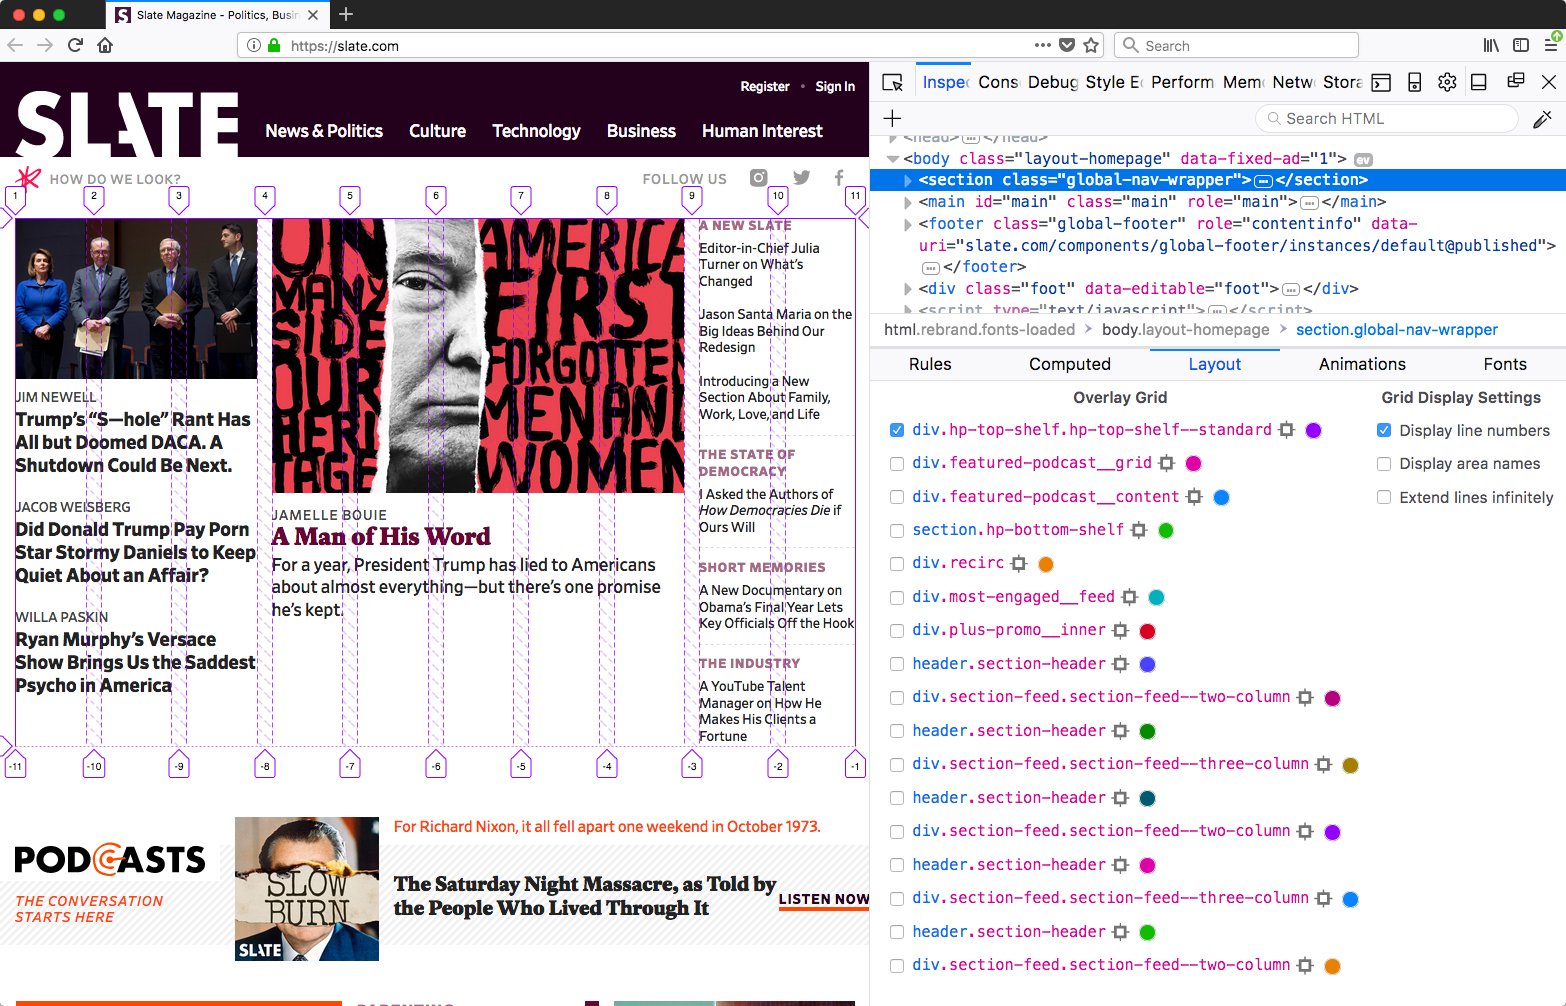
Task: Reload the page
Action: [75, 45]
